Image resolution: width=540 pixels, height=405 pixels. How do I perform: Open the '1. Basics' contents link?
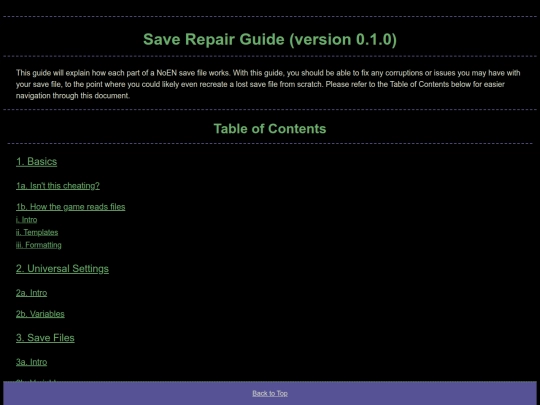click(x=37, y=162)
